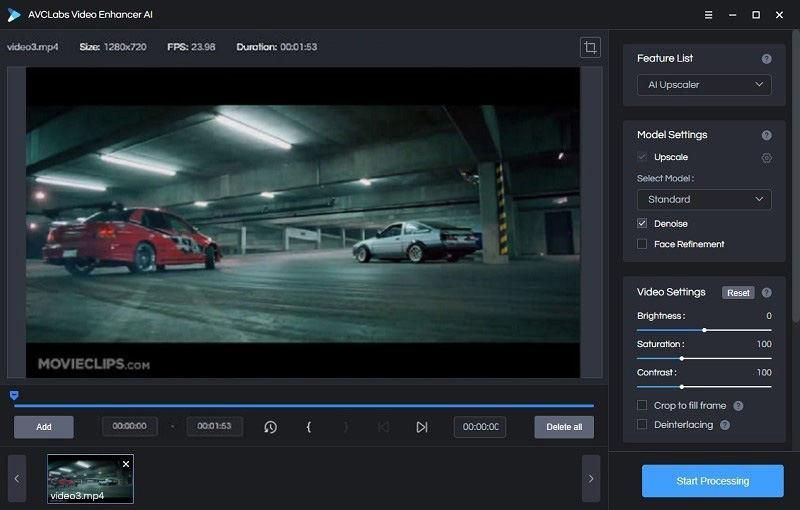
Task: Adjust the Saturation slider handle
Action: [x=682, y=359]
